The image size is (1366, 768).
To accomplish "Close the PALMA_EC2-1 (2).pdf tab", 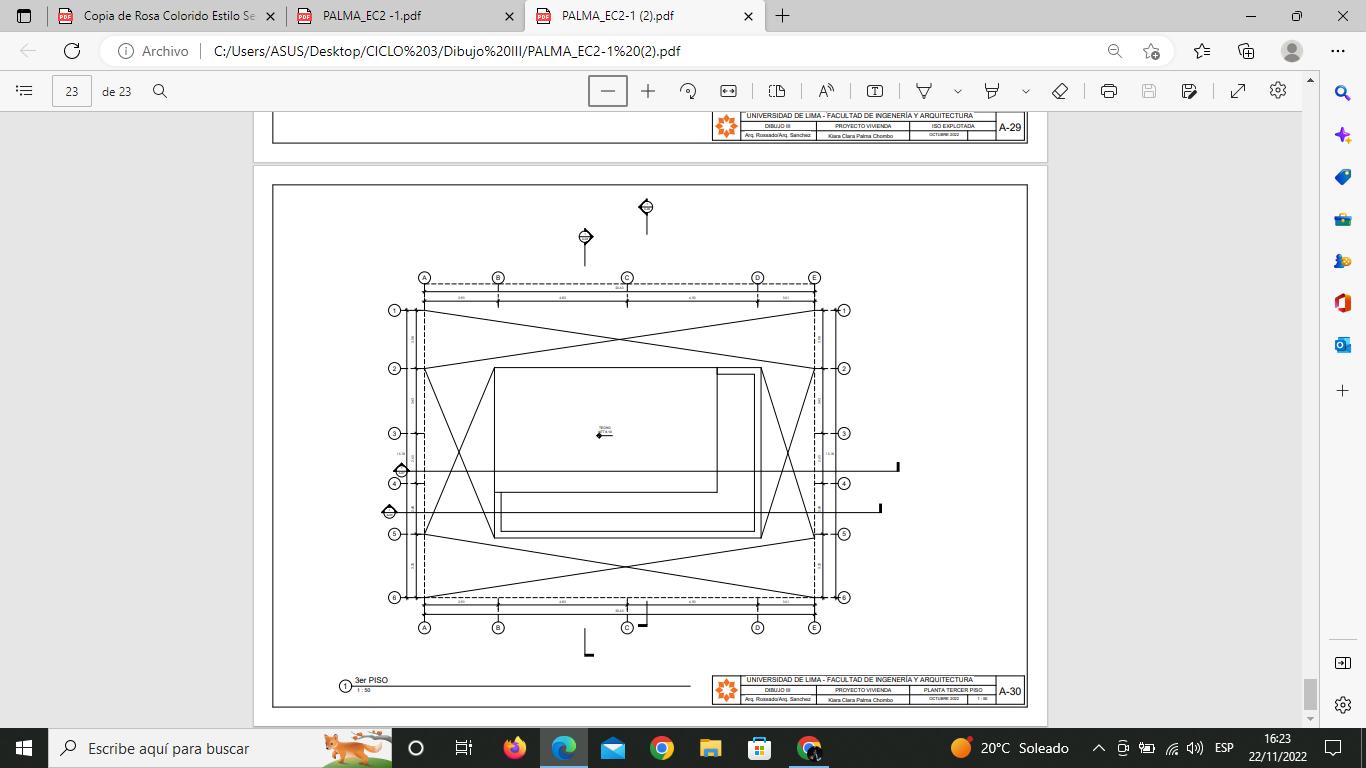I will tap(748, 16).
